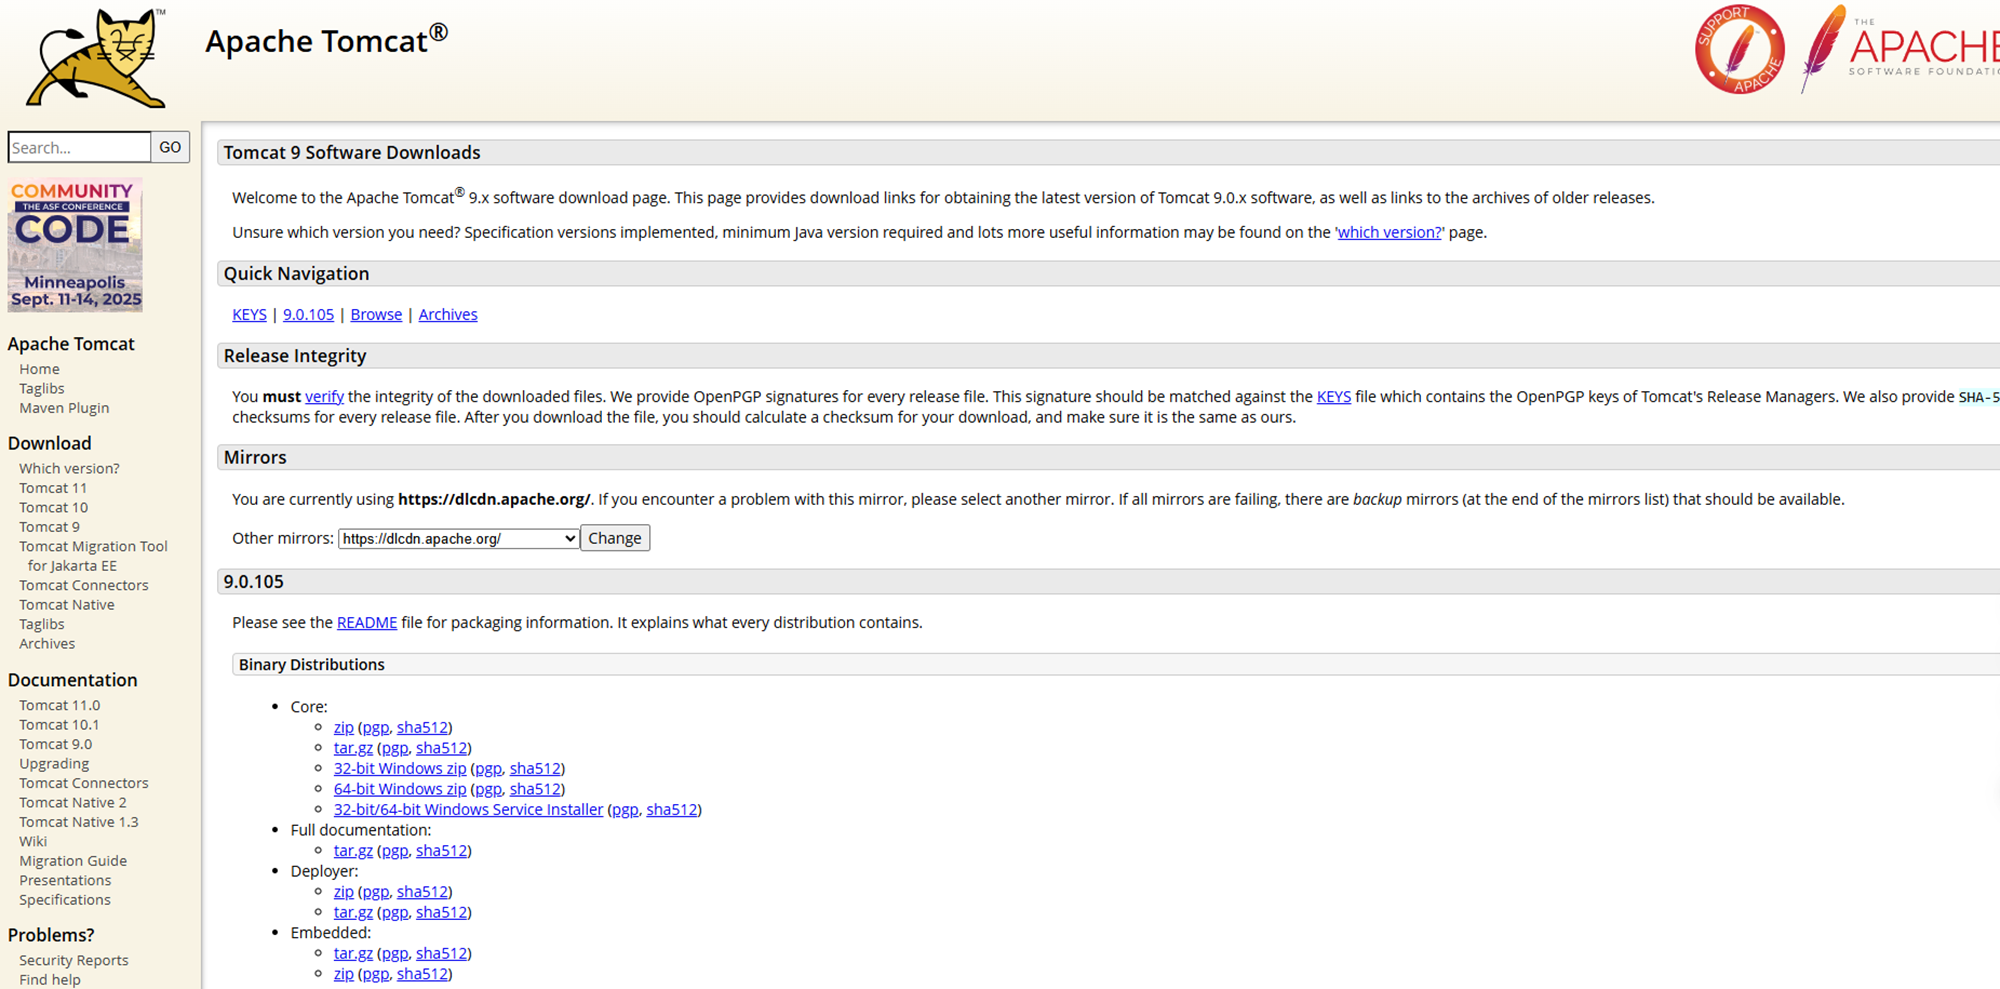
Task: Open the Community Code conference banner
Action: pos(75,245)
